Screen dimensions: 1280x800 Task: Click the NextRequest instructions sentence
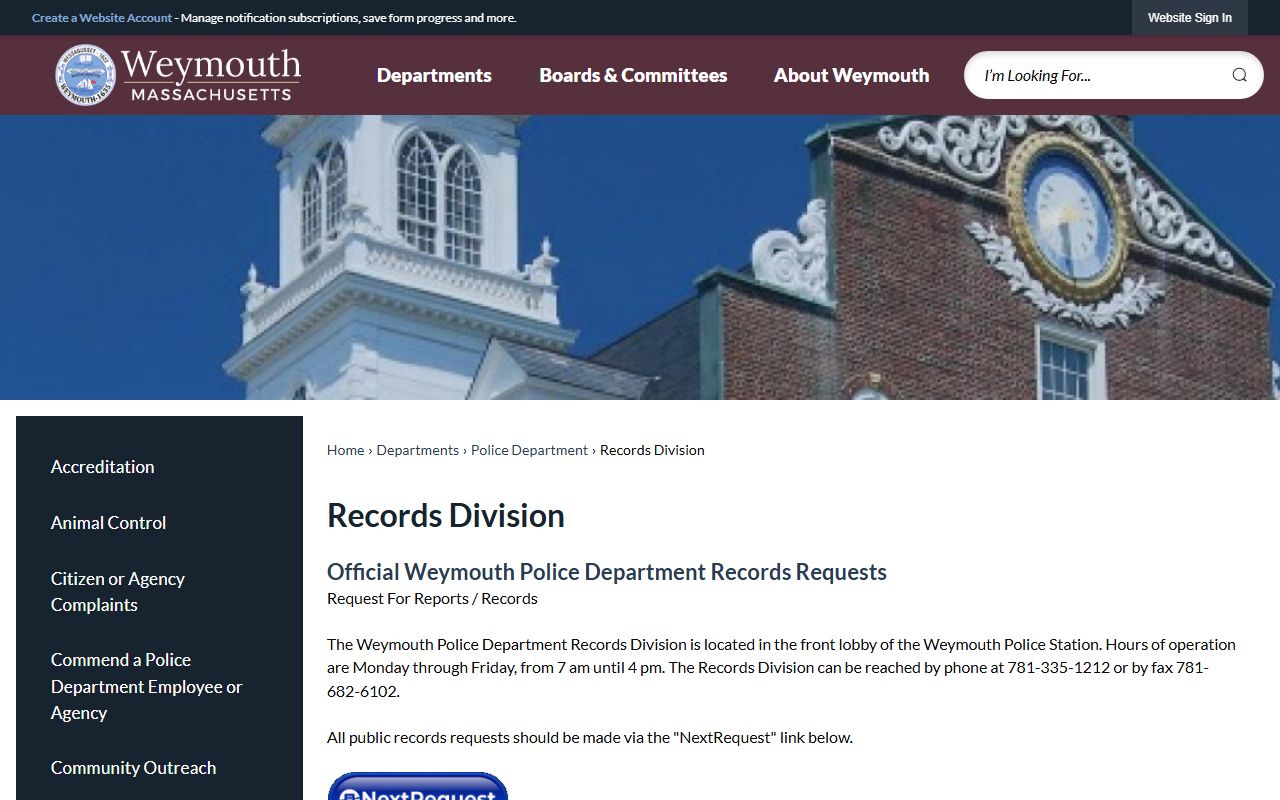[590, 737]
